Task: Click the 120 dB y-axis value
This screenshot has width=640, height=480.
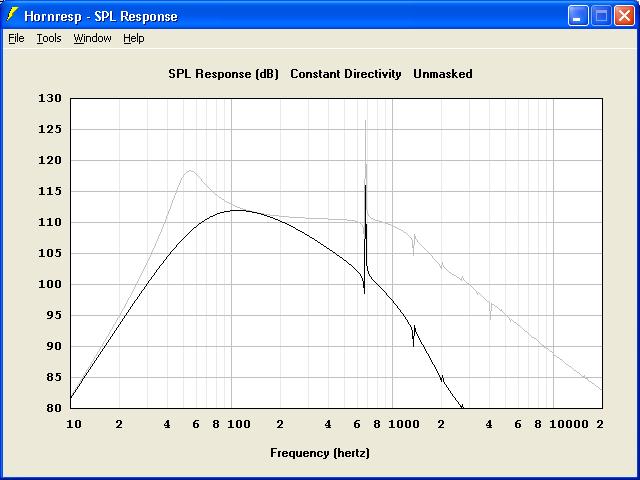Action: point(50,160)
